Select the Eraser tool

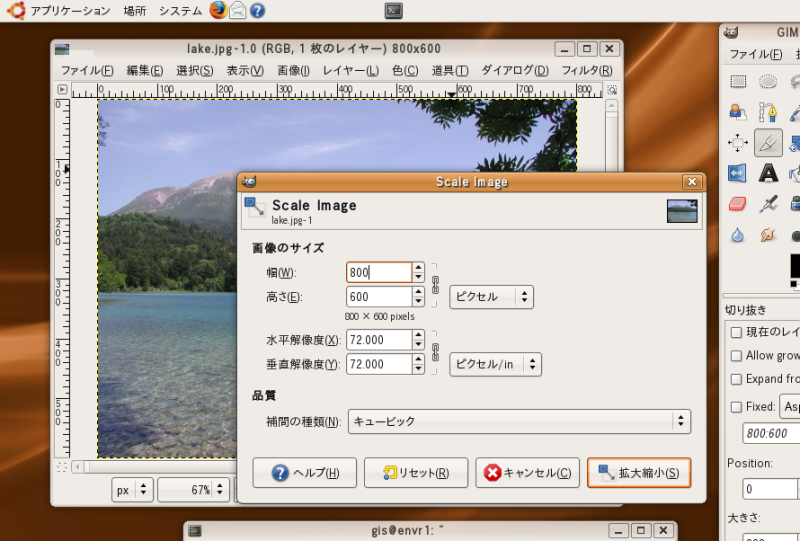[x=738, y=204]
